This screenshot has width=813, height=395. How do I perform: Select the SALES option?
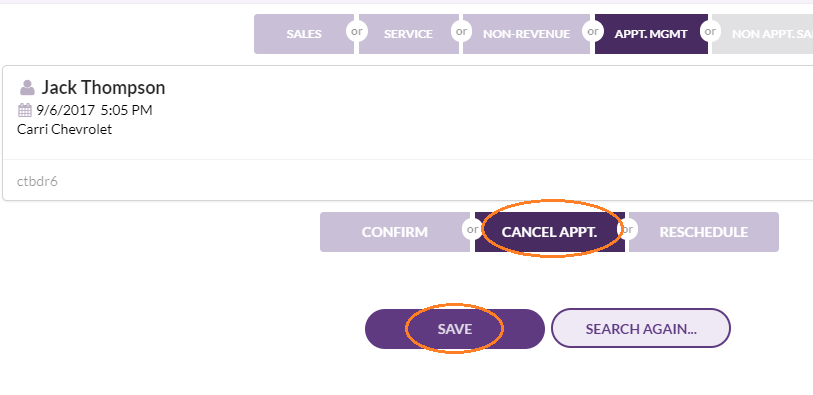tap(304, 34)
